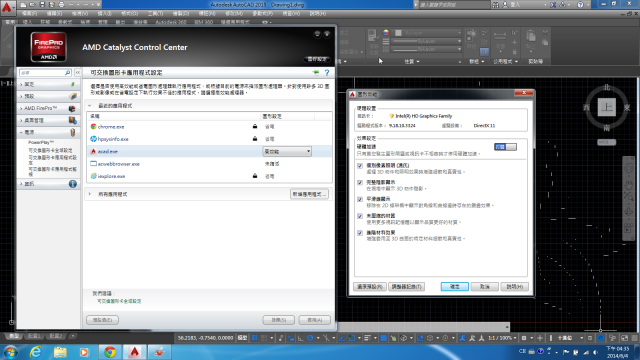Click the AutoCAD taskbar icon

[x=134, y=352]
